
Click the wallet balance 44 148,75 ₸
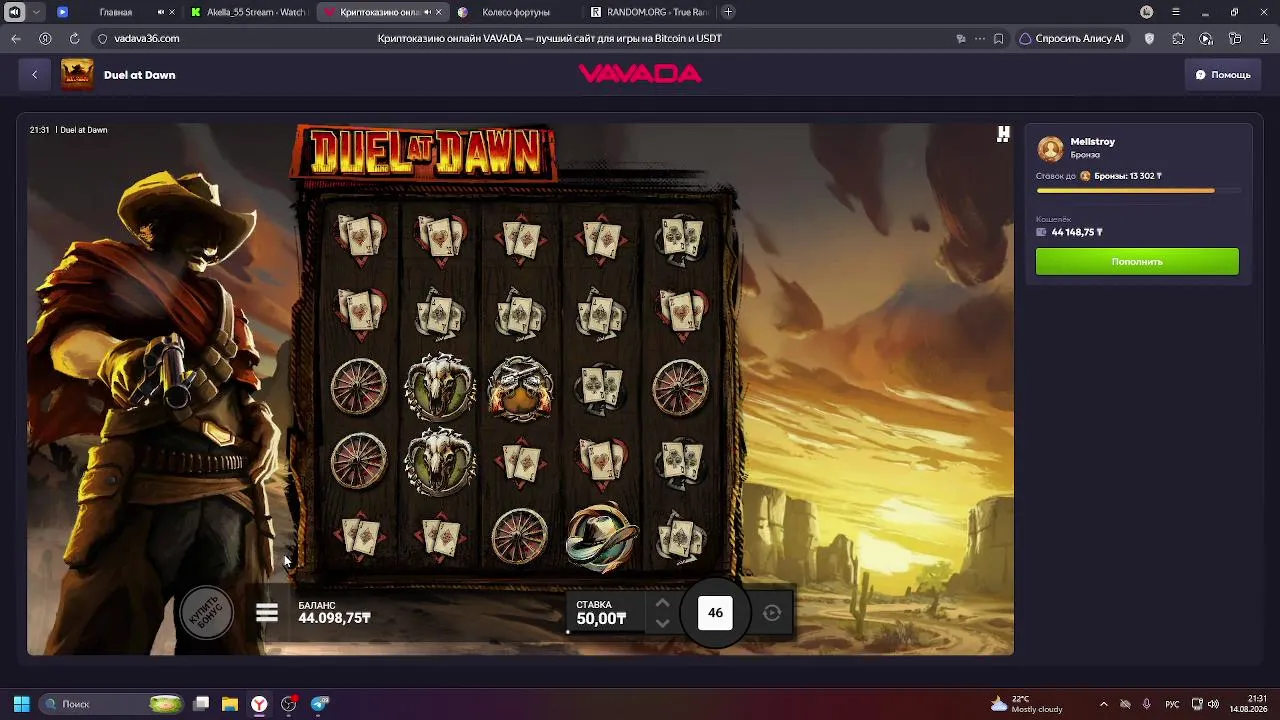(1077, 232)
